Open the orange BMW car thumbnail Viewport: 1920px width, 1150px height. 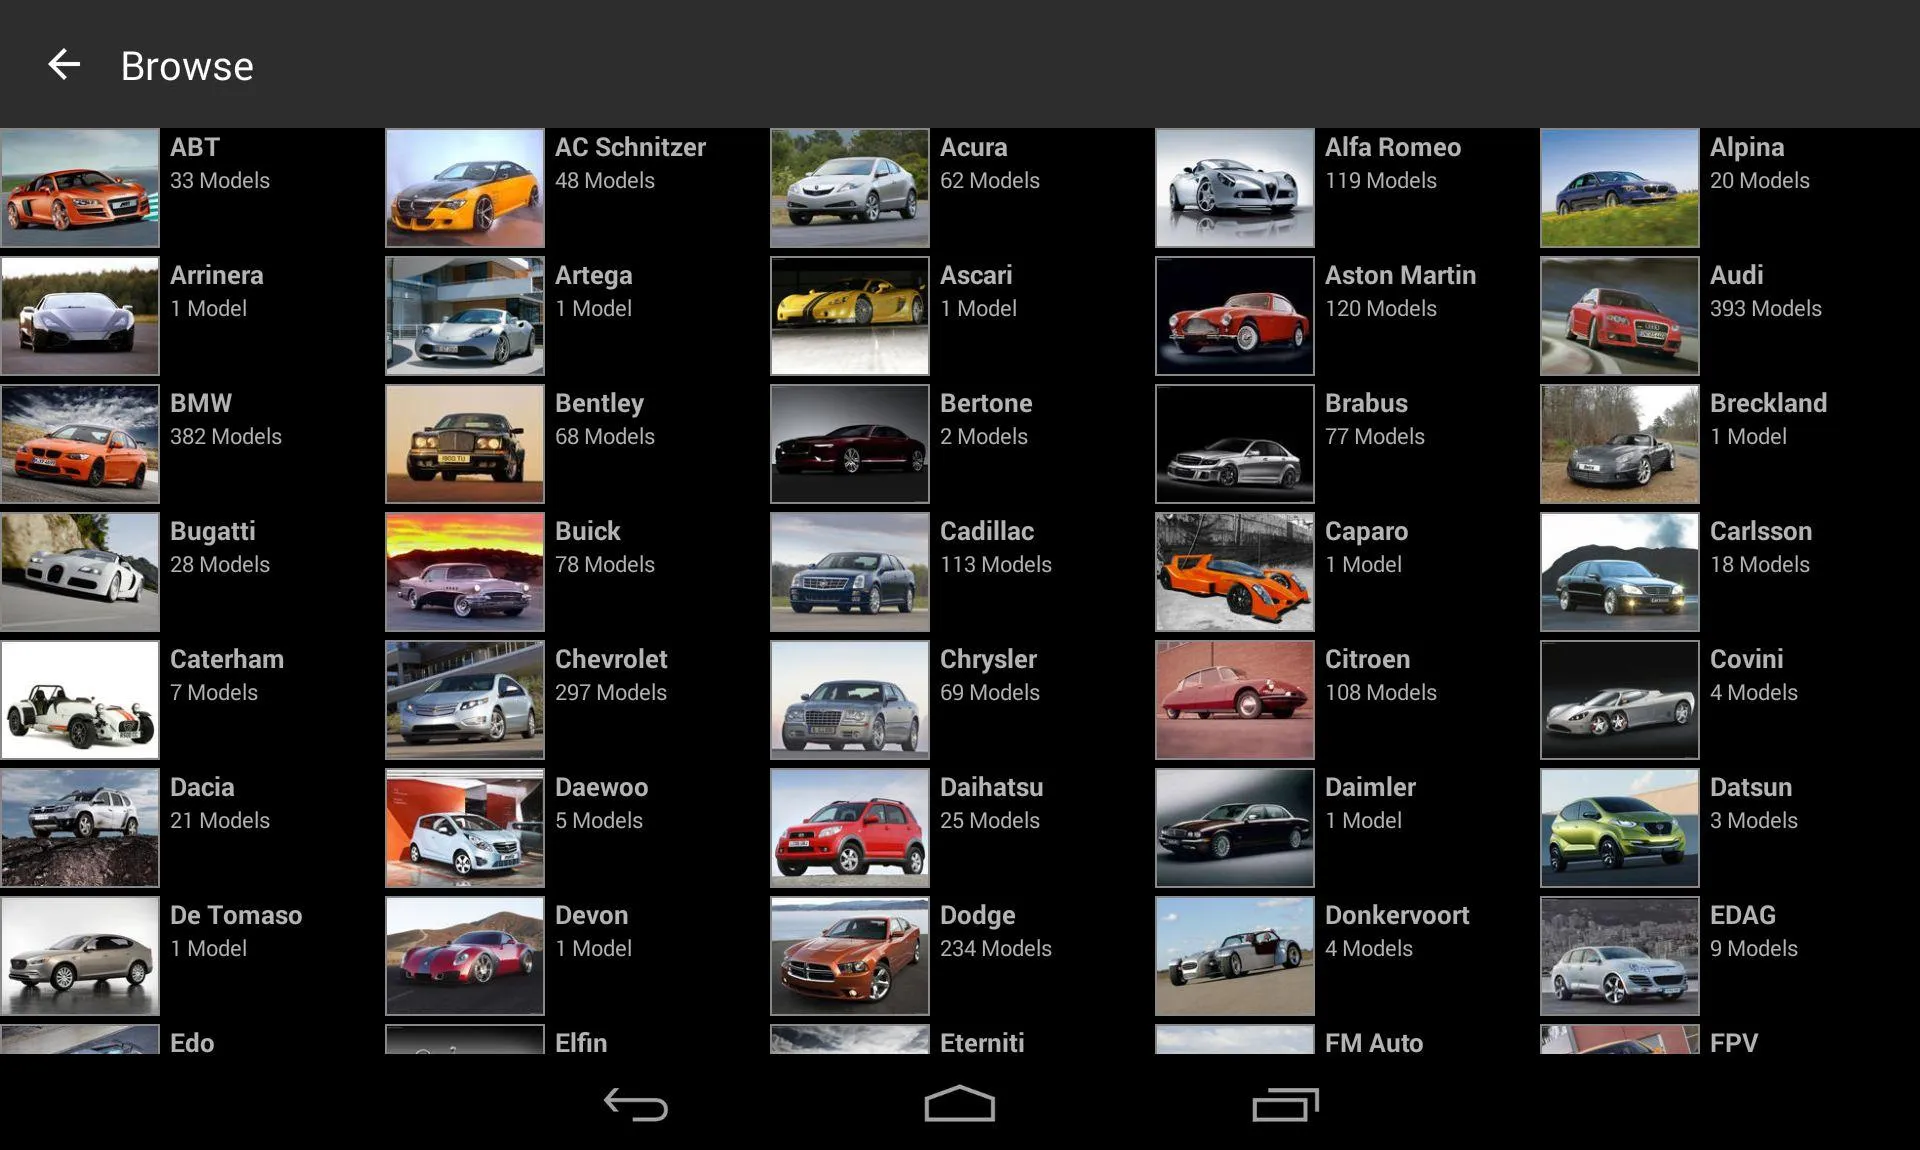click(80, 444)
